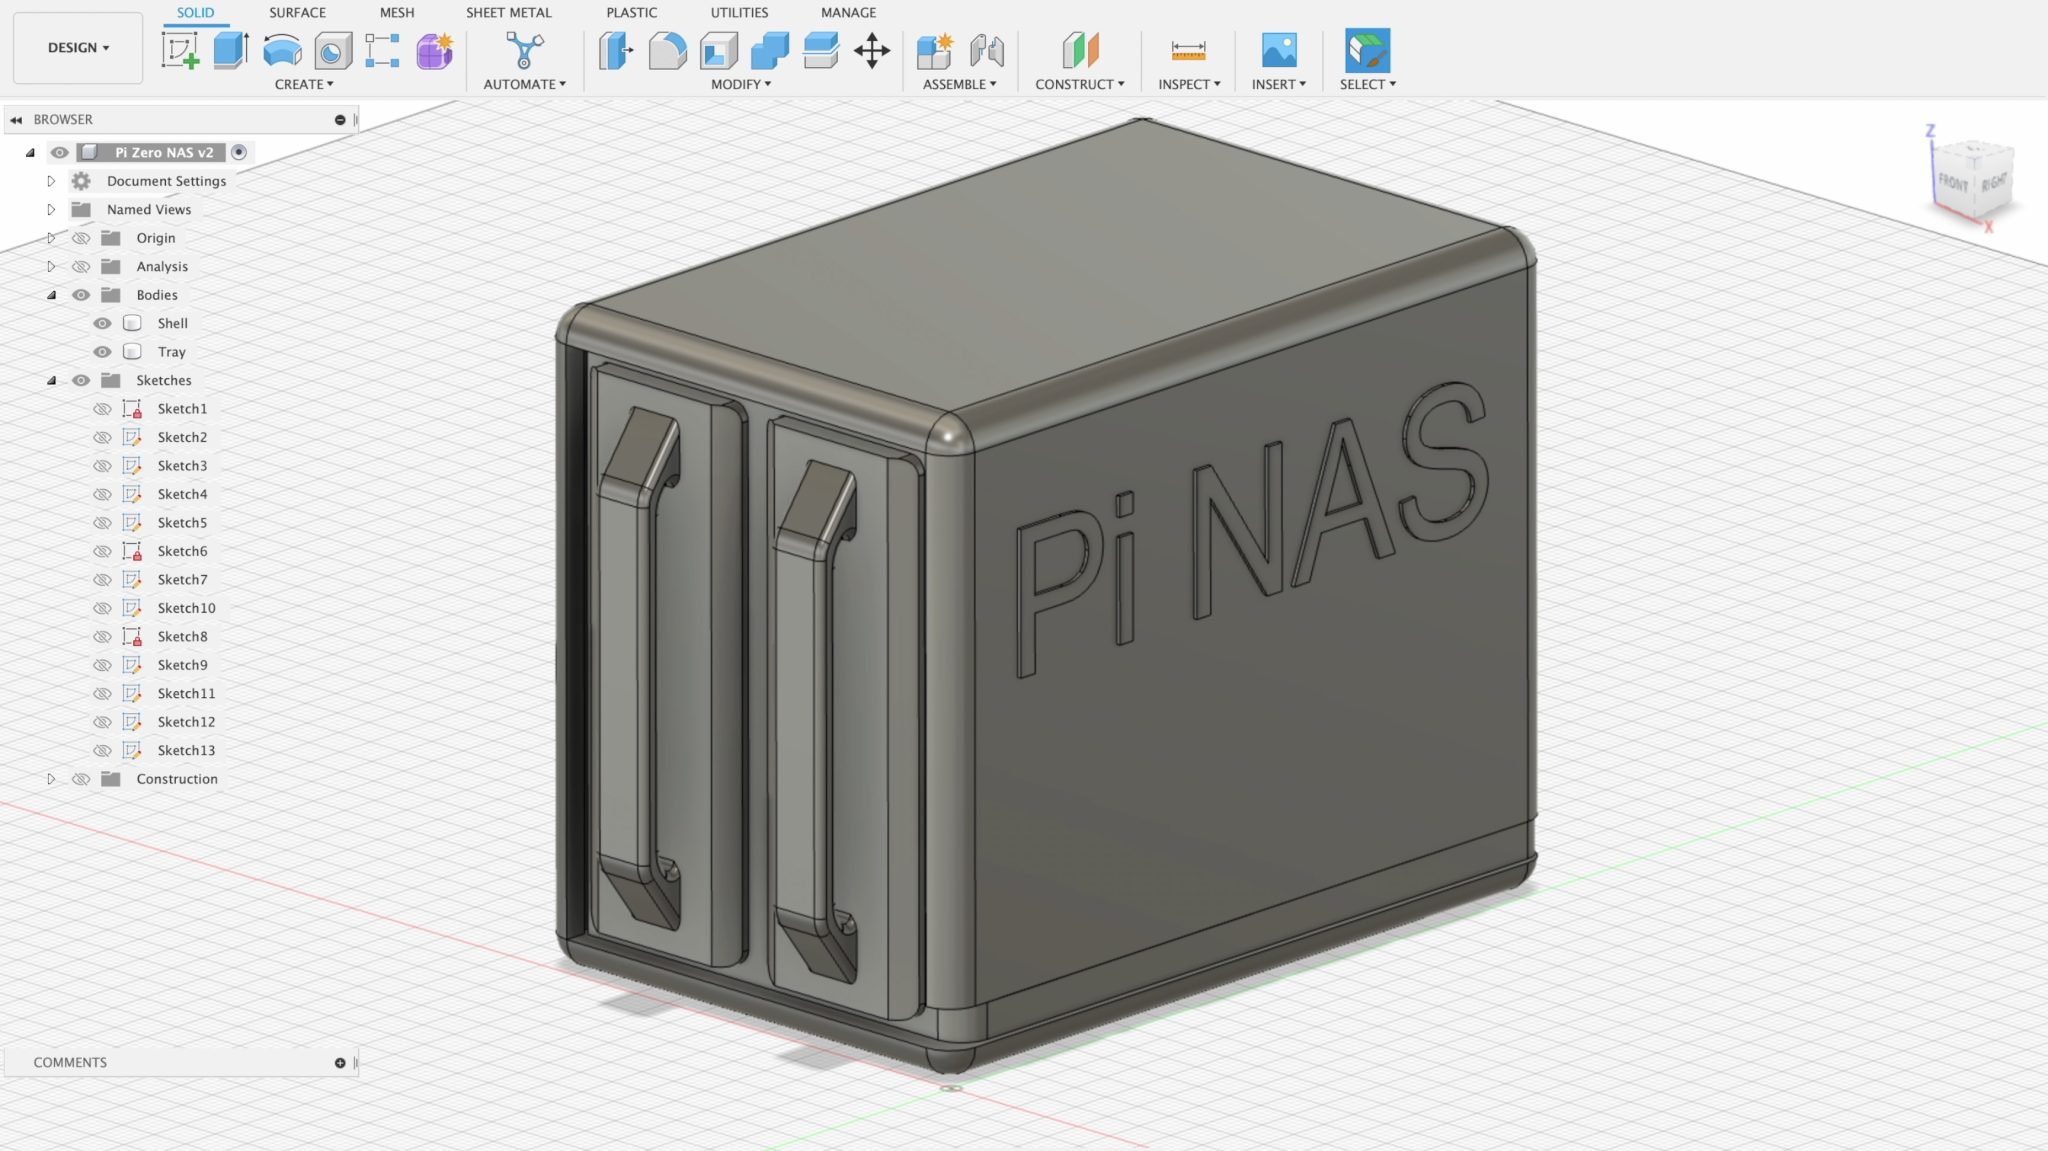Select Sketch13 in the browser tree
The height and width of the screenshot is (1151, 2048).
[x=186, y=750]
